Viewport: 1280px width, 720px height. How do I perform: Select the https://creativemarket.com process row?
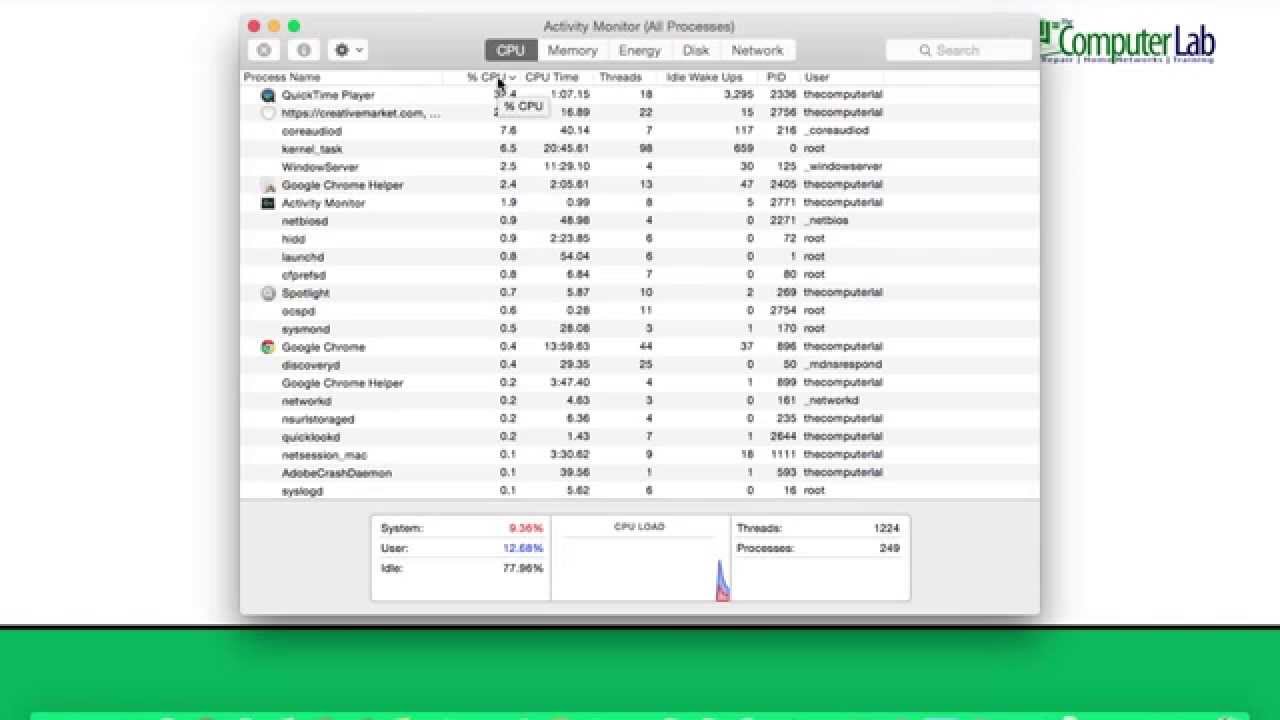pos(640,113)
